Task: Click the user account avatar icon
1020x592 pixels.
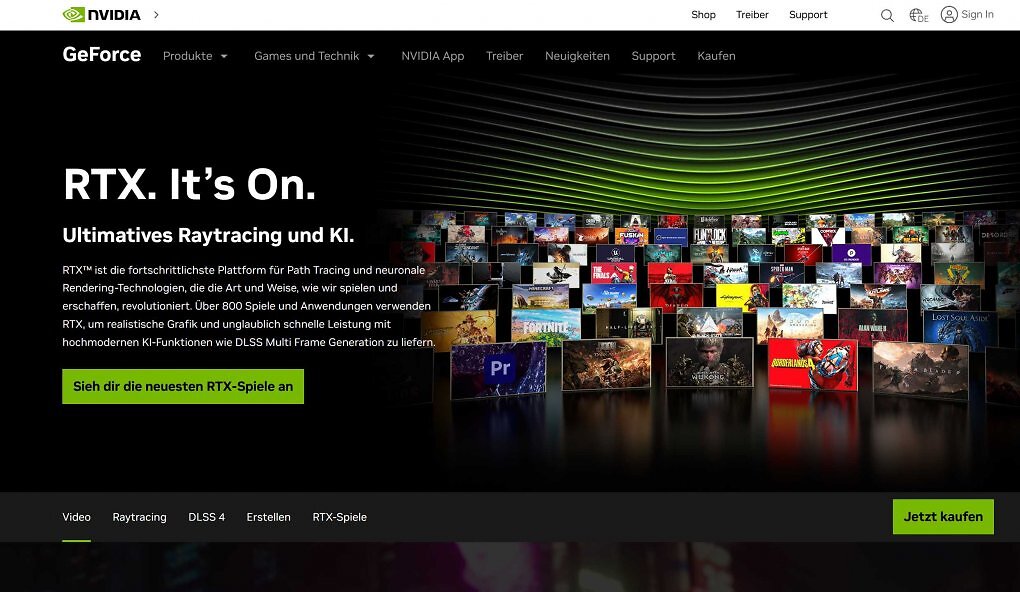Action: pos(949,14)
